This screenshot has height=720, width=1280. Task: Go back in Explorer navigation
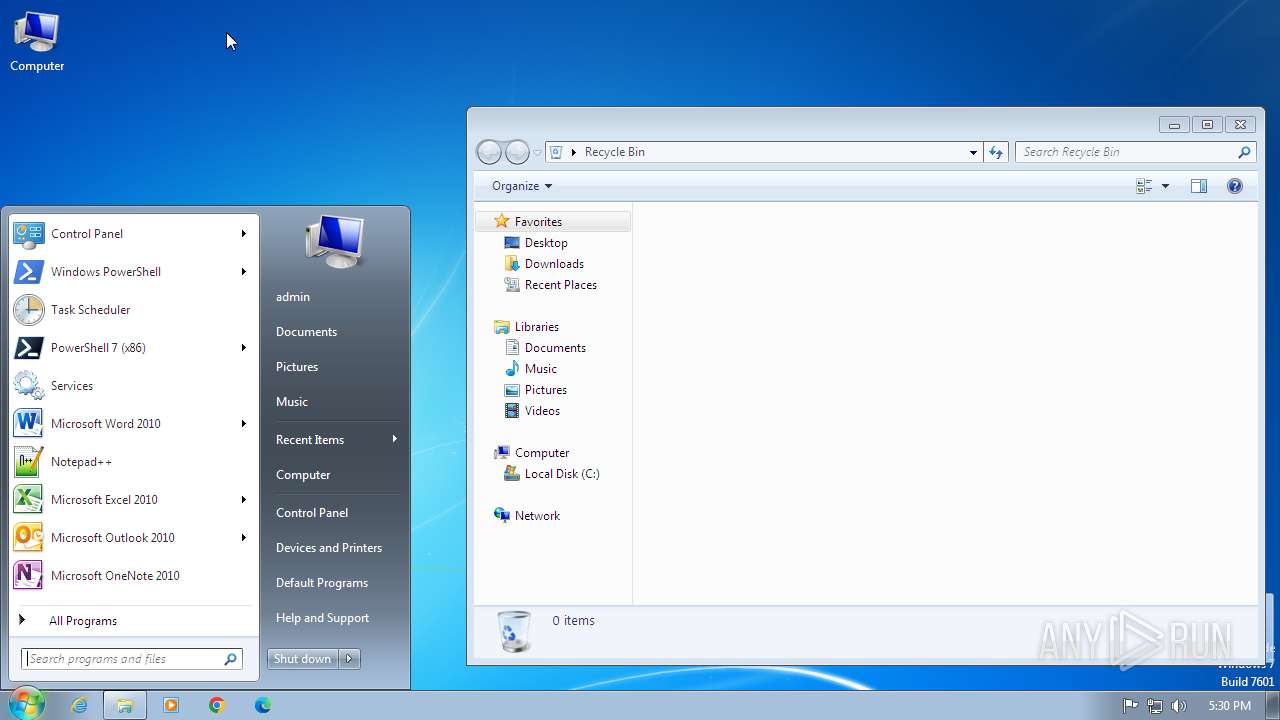coord(489,152)
